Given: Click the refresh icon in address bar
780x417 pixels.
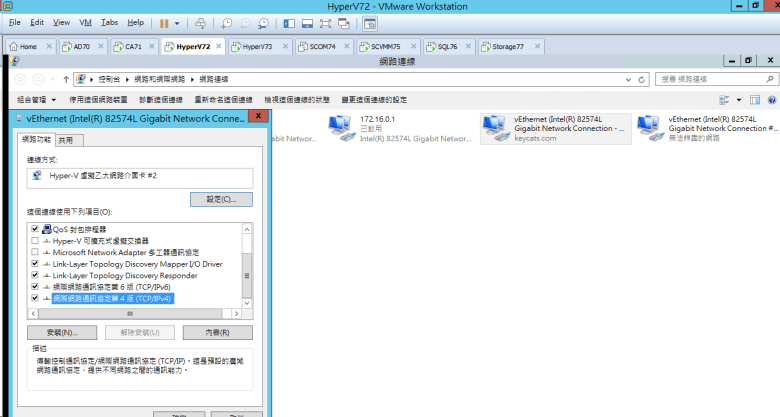Looking at the screenshot, I should pos(641,78).
